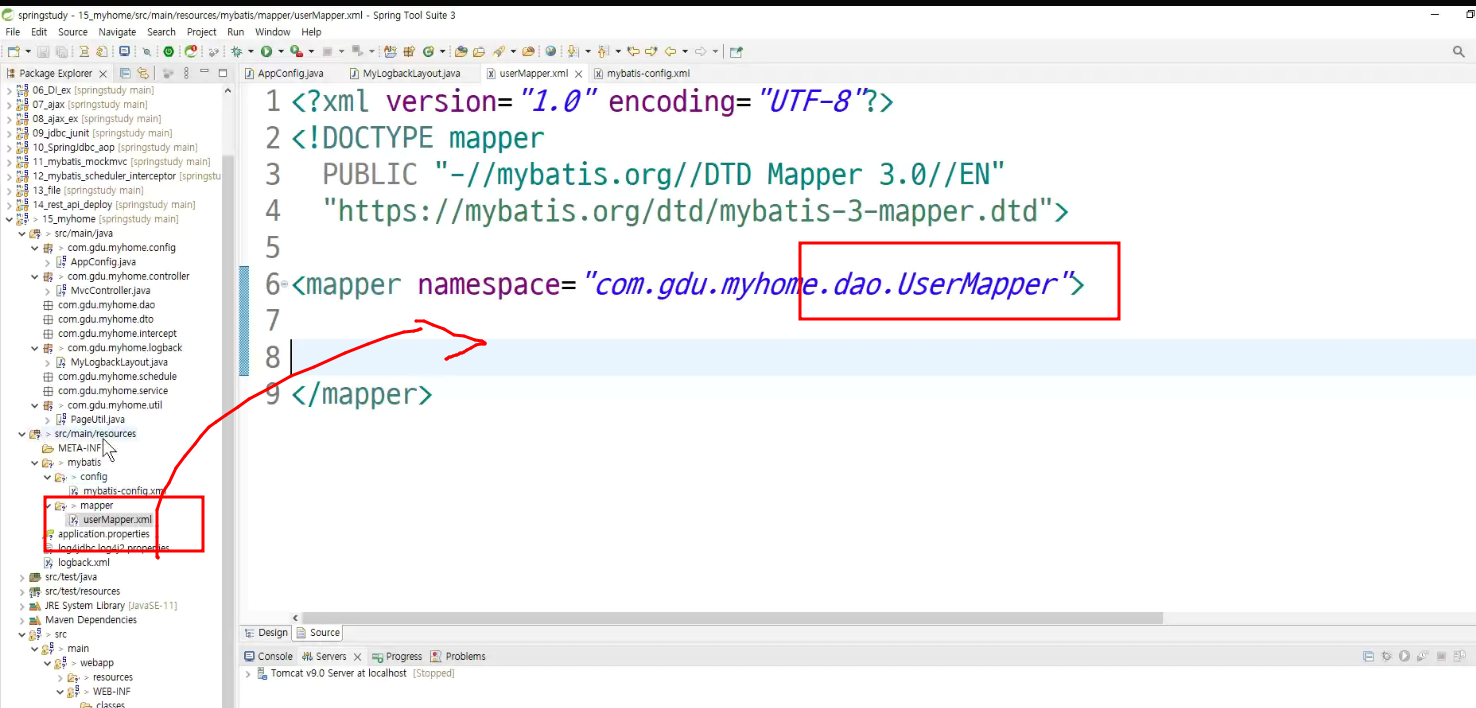Switch to the Design editor tab
The image size is (1476, 708).
(266, 632)
